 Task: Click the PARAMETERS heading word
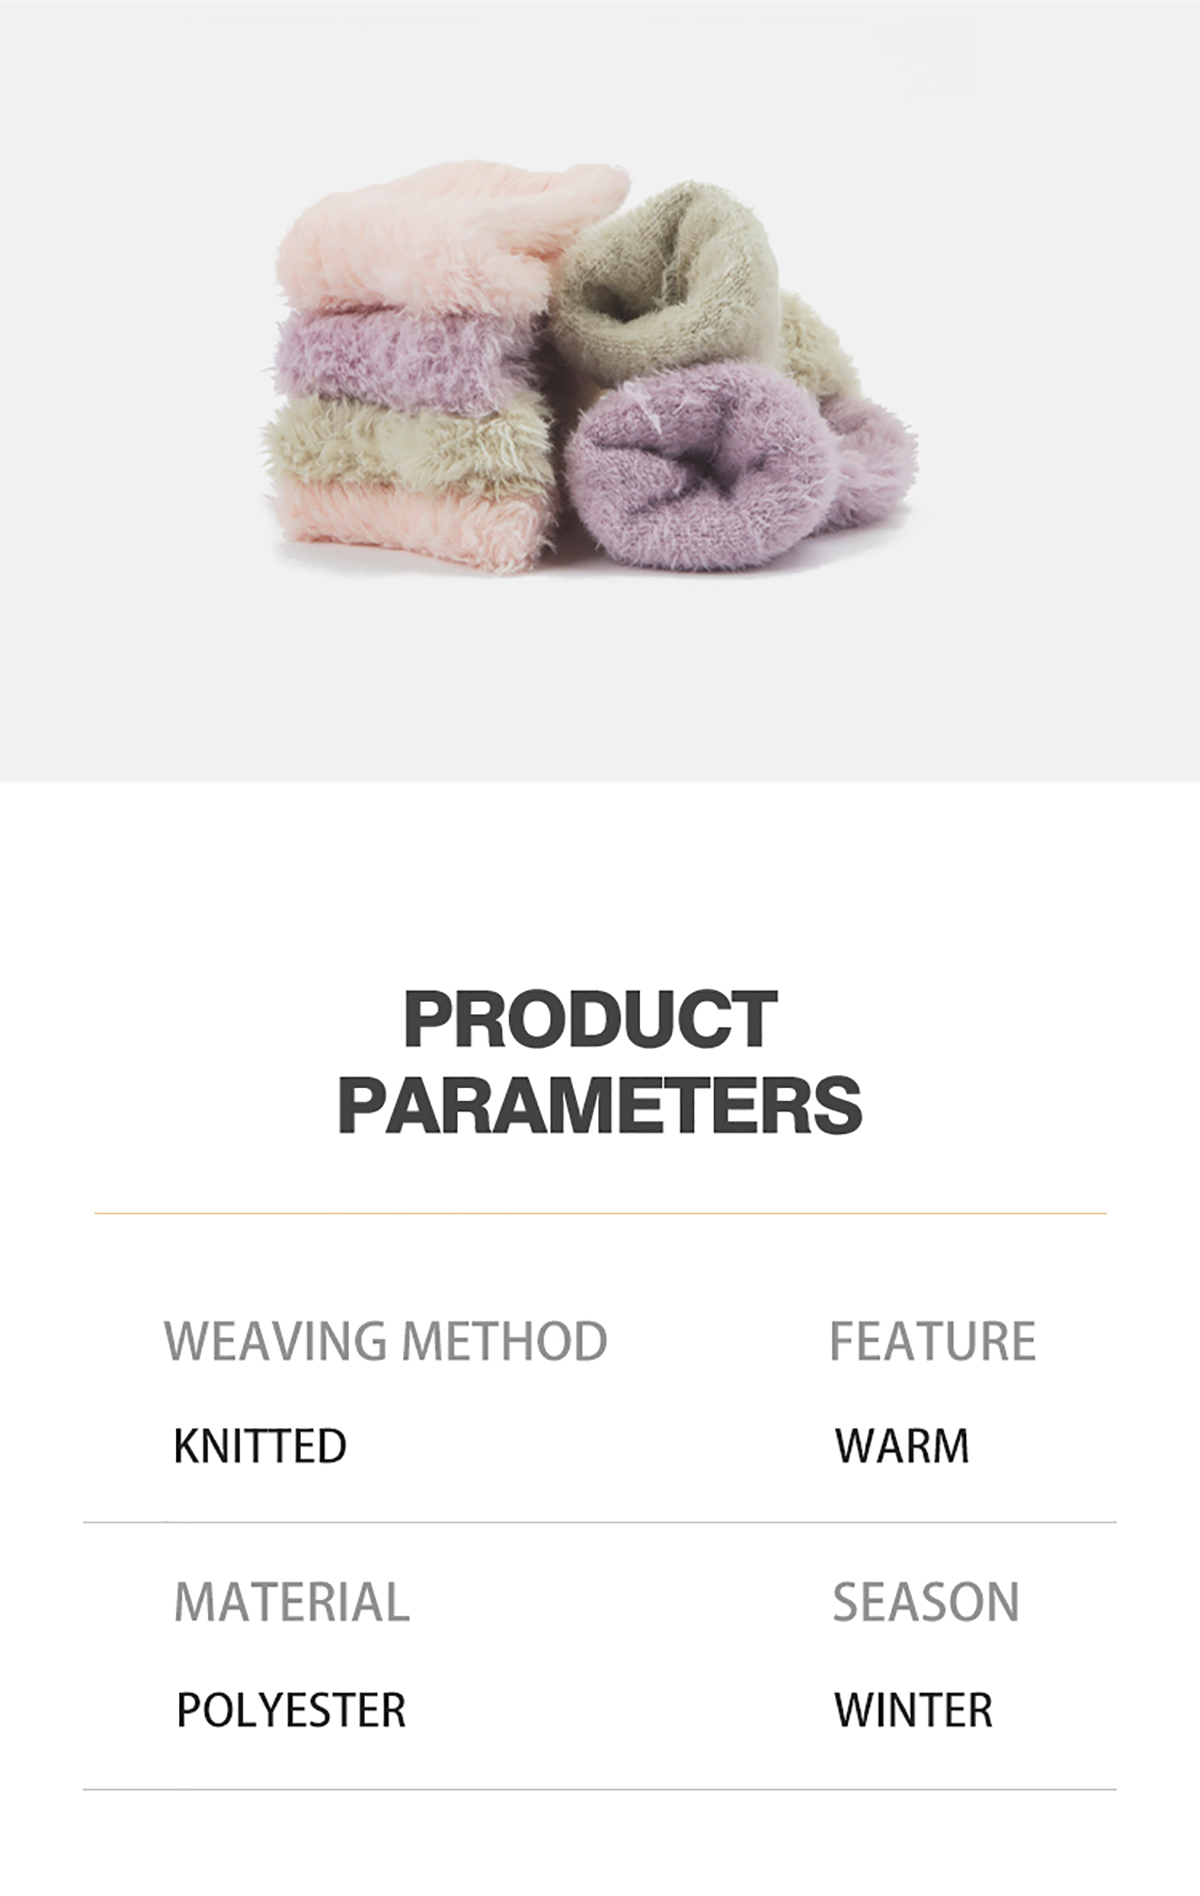point(600,1104)
